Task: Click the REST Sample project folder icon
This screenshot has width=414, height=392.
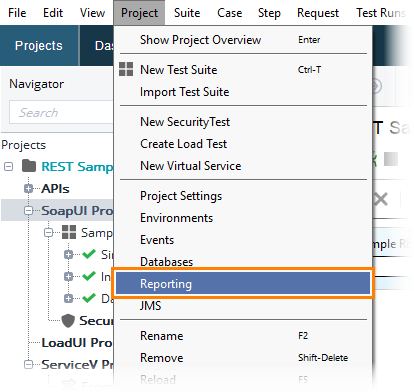Action: [x=29, y=166]
